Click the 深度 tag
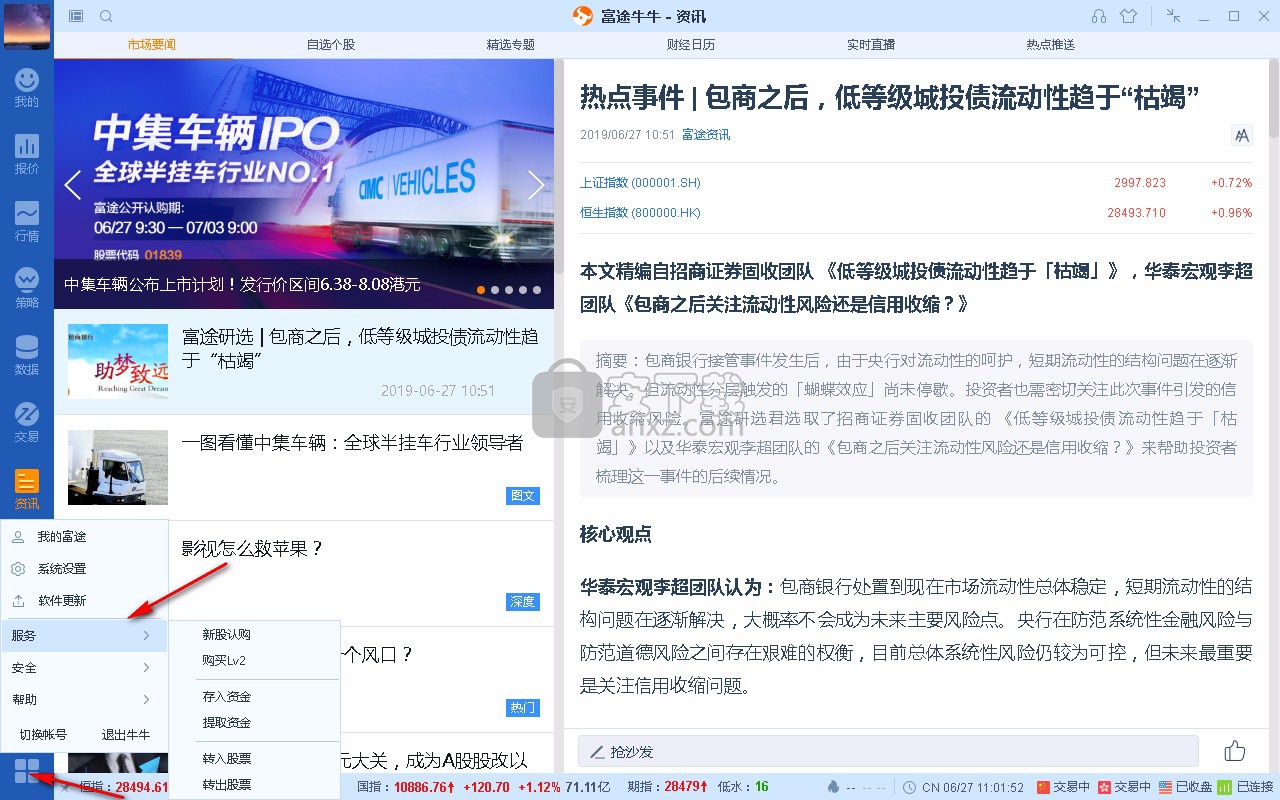The image size is (1280, 800). click(x=523, y=602)
